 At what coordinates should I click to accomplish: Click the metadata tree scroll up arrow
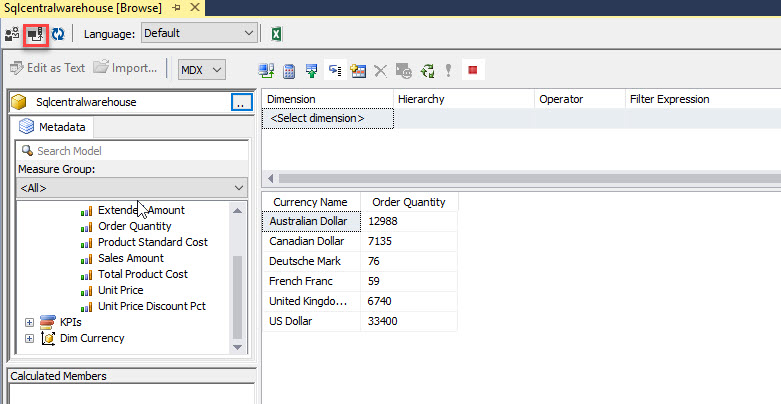[x=238, y=211]
